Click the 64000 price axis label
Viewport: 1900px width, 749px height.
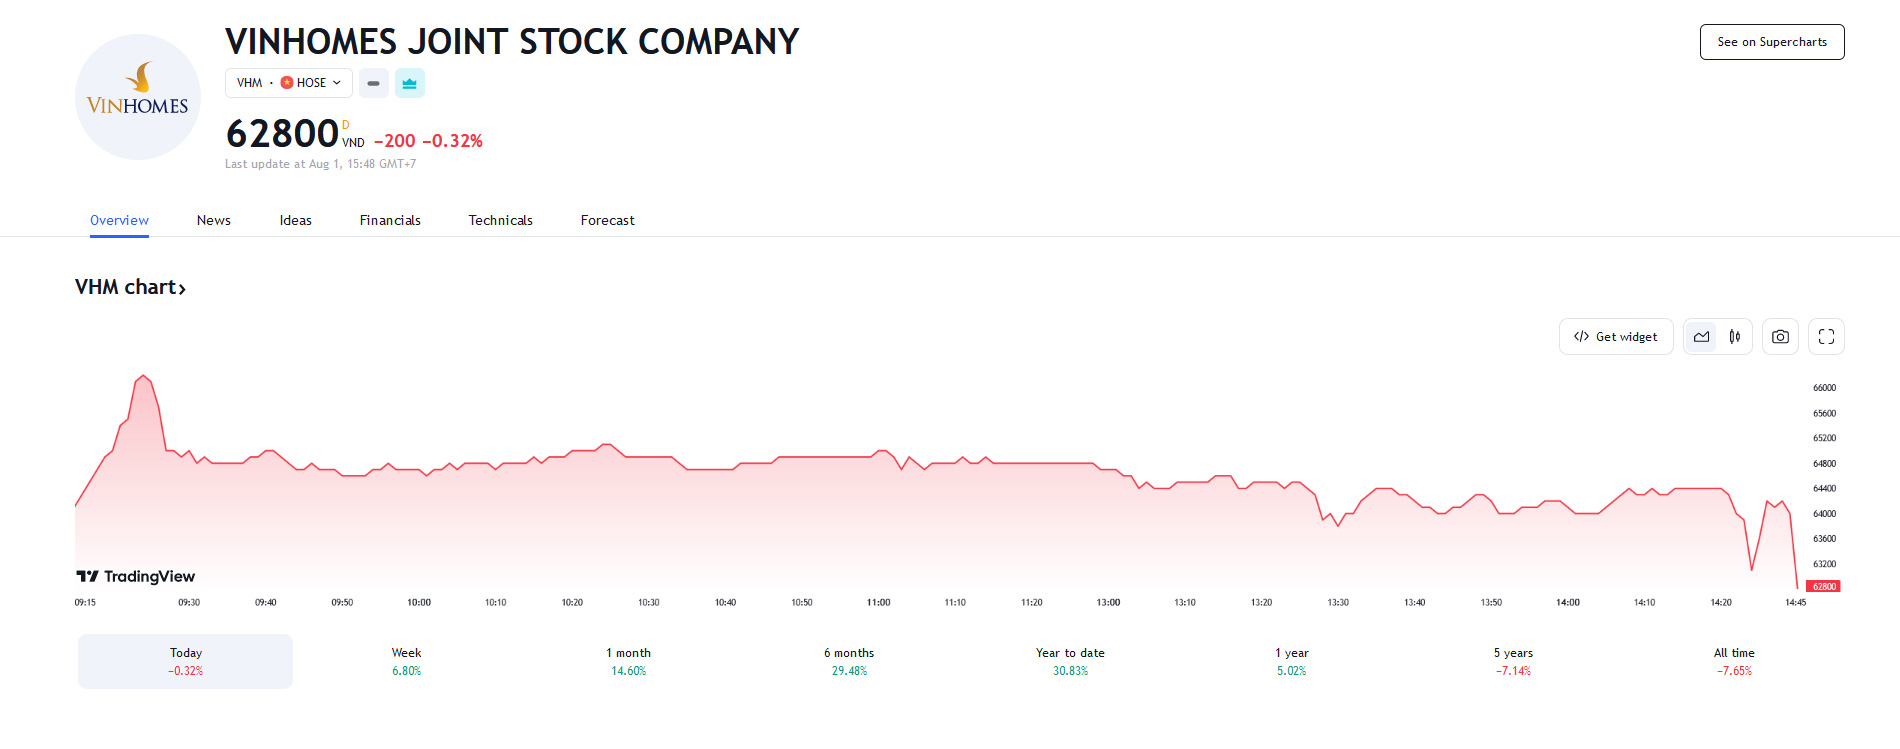pyautogui.click(x=1825, y=514)
